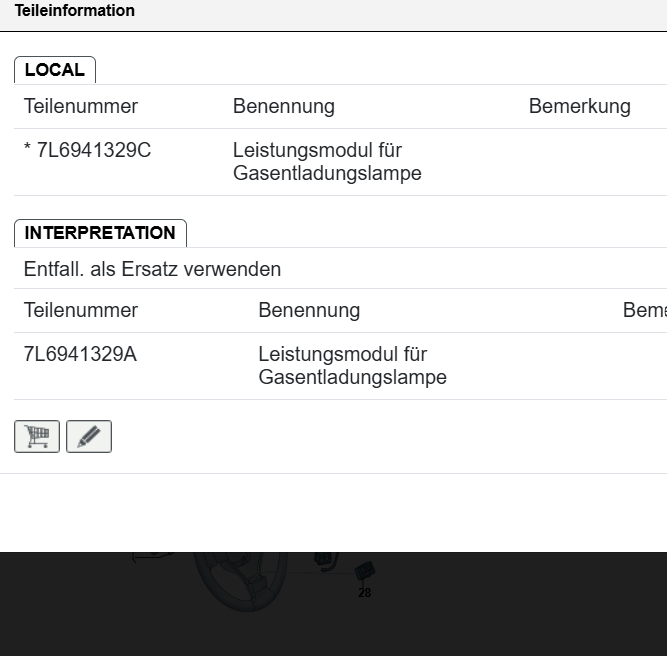Click the 'Entfall. als Ersatz verwenden' note
This screenshot has width=667, height=656.
click(152, 269)
